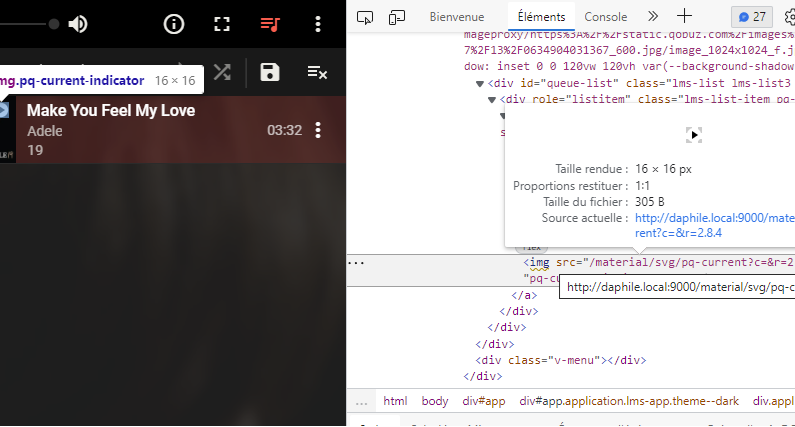Select div#app.application.lms-app.theme--dark breadcrumb
This screenshot has height=427, width=795.
click(x=629, y=401)
